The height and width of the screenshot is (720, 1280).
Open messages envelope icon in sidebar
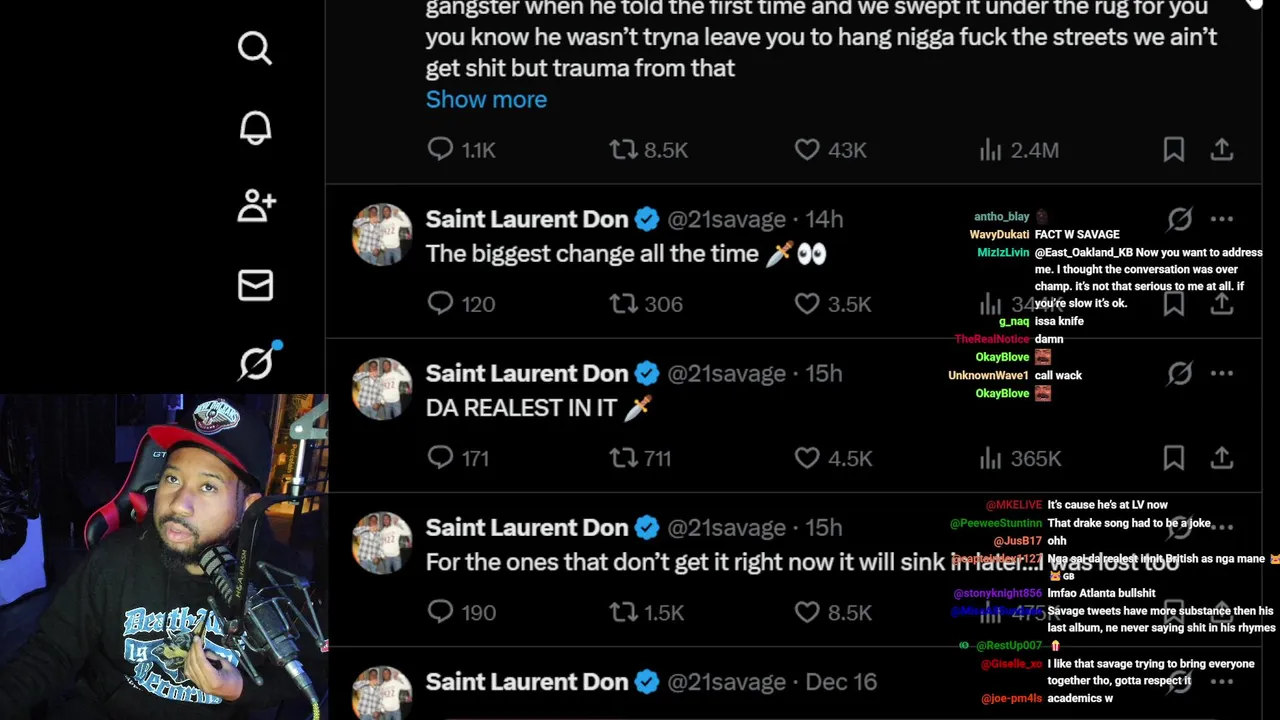click(x=255, y=285)
